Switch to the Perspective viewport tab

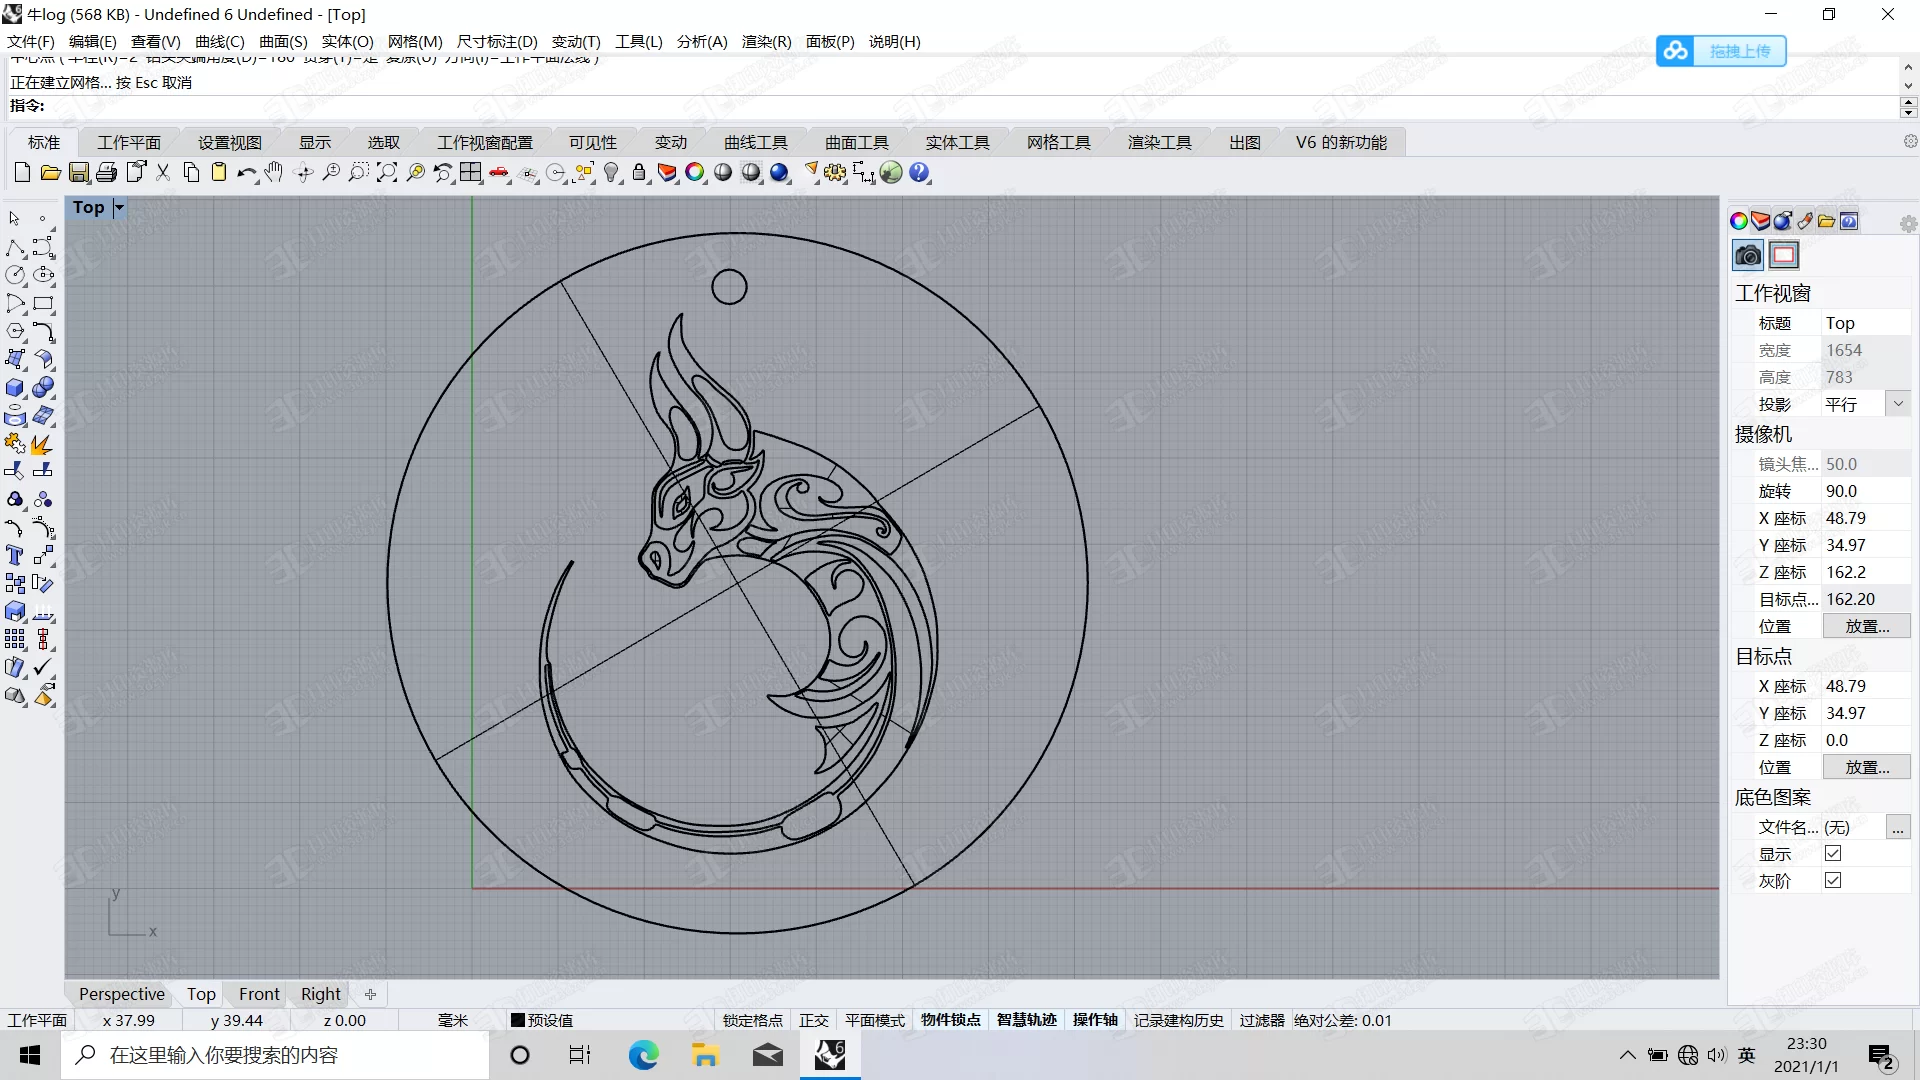point(122,994)
